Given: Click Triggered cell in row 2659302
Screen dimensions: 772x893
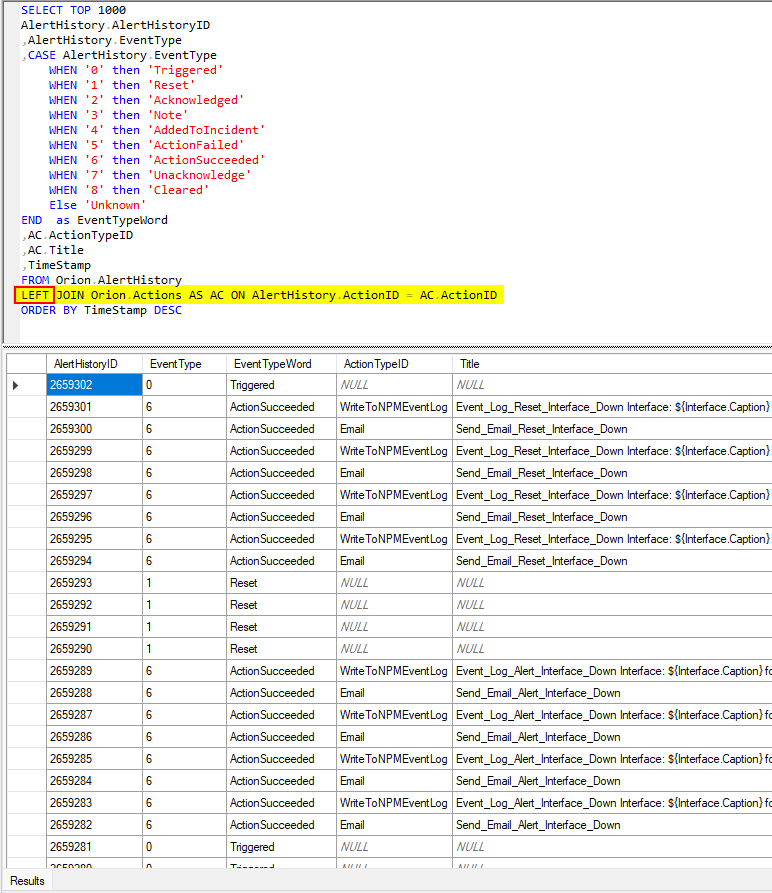Looking at the screenshot, I should (x=281, y=385).
